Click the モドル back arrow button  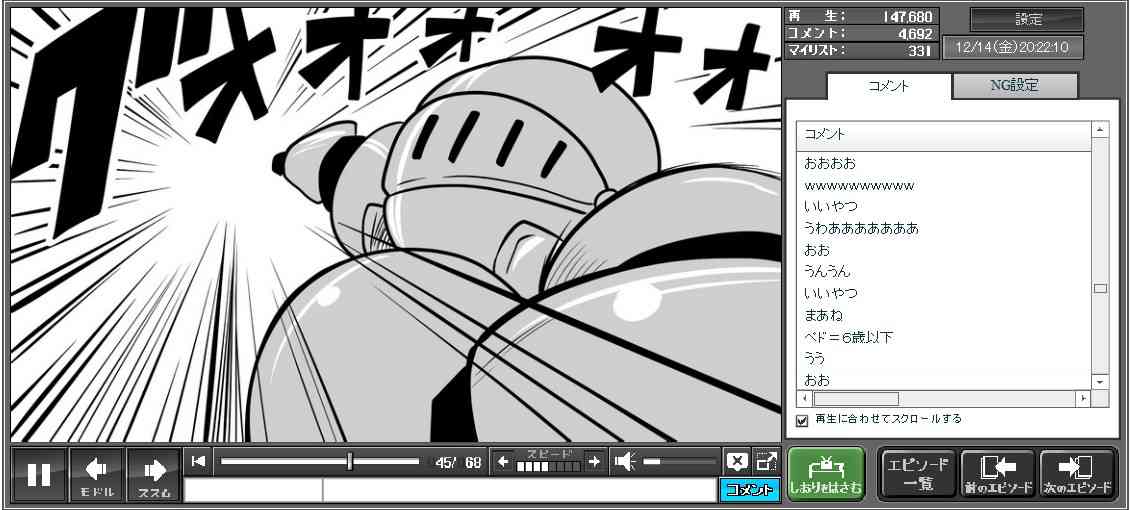coord(97,474)
